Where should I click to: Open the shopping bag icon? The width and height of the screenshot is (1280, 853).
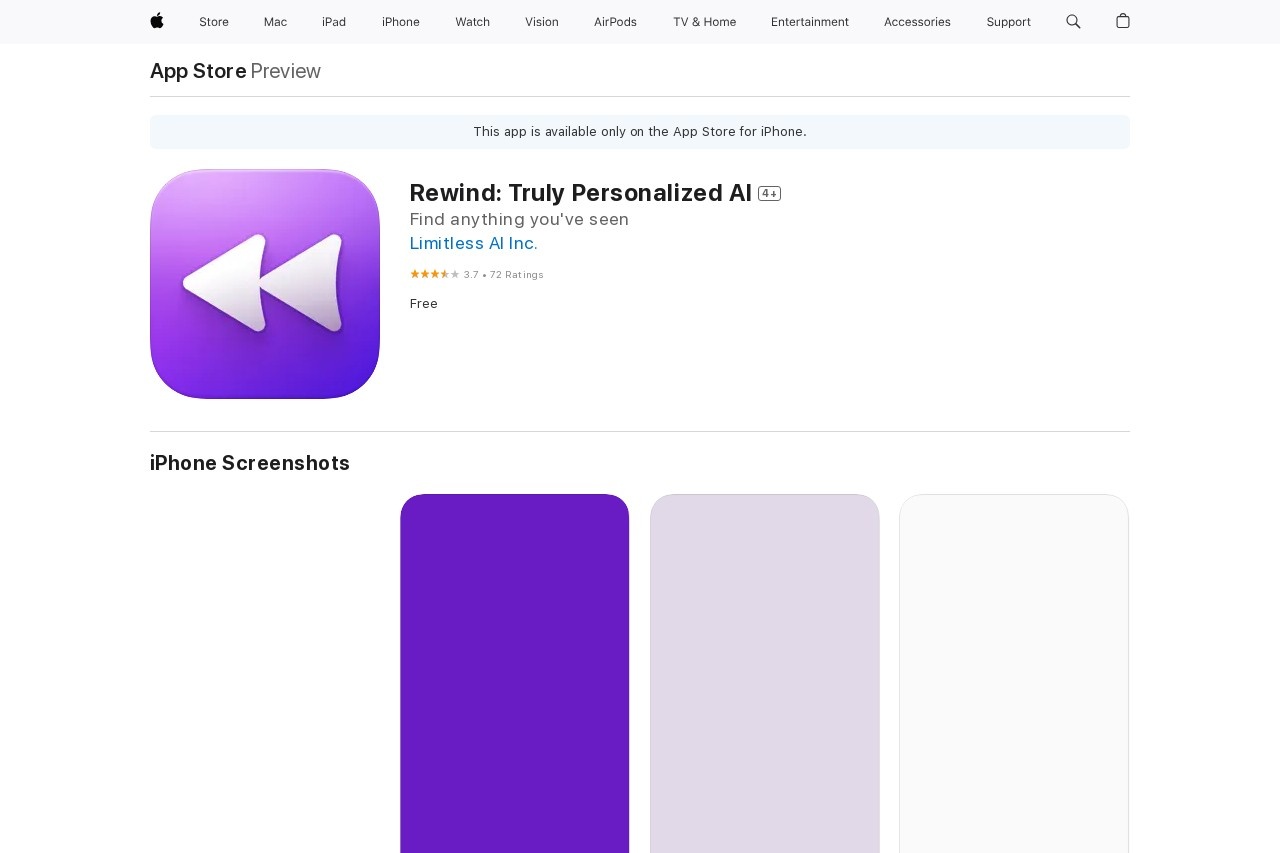click(1123, 21)
